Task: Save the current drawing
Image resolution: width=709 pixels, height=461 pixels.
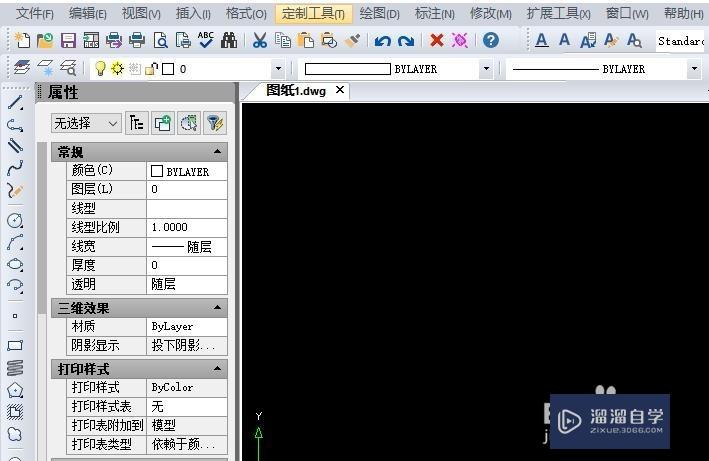Action: pyautogui.click(x=68, y=41)
